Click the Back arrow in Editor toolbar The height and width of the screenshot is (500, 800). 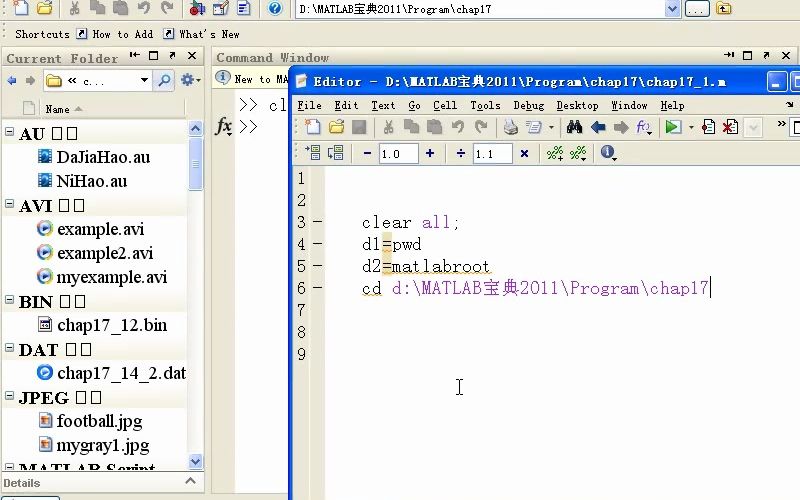(x=598, y=127)
